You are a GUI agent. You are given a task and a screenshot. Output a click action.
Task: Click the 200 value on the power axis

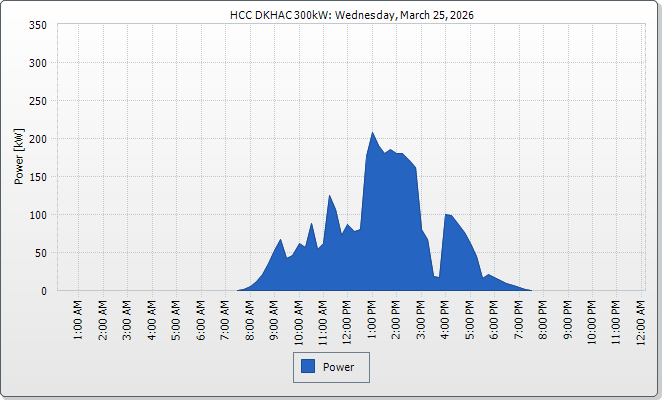pos(37,139)
